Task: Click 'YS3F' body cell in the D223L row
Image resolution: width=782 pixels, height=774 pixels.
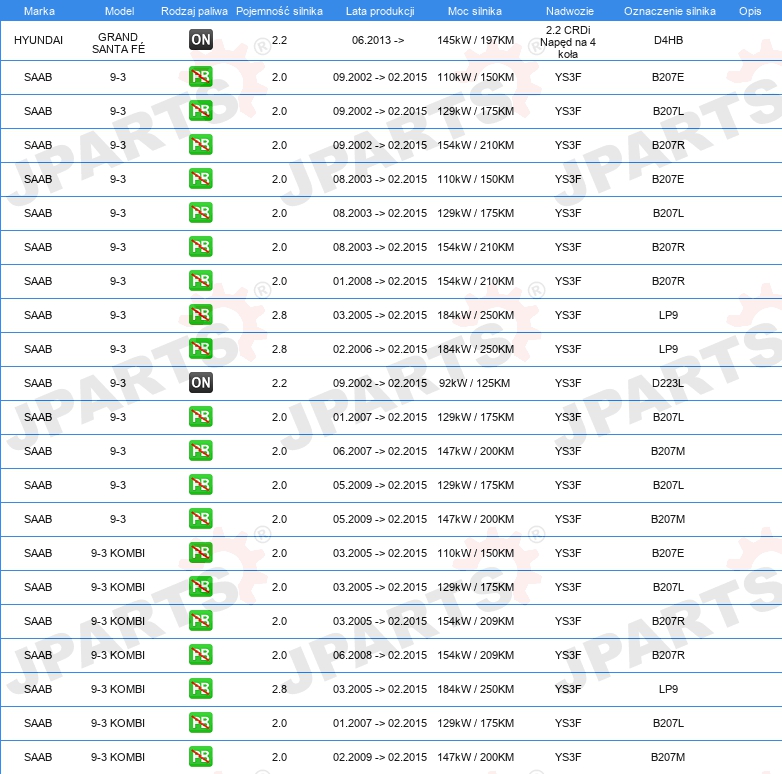Action: 568,383
